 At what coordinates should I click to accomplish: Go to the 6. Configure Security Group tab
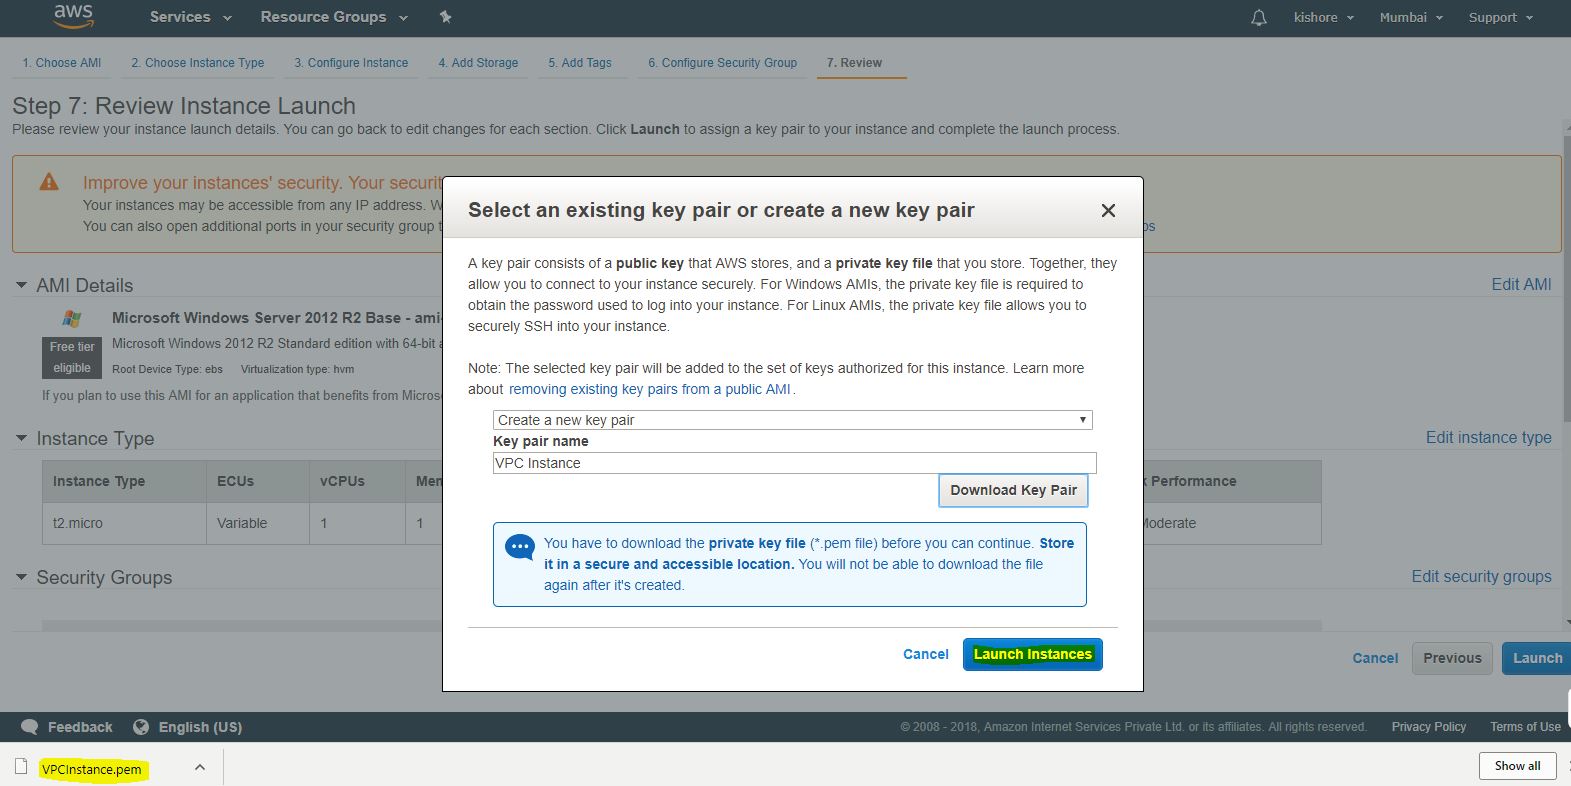coord(722,62)
